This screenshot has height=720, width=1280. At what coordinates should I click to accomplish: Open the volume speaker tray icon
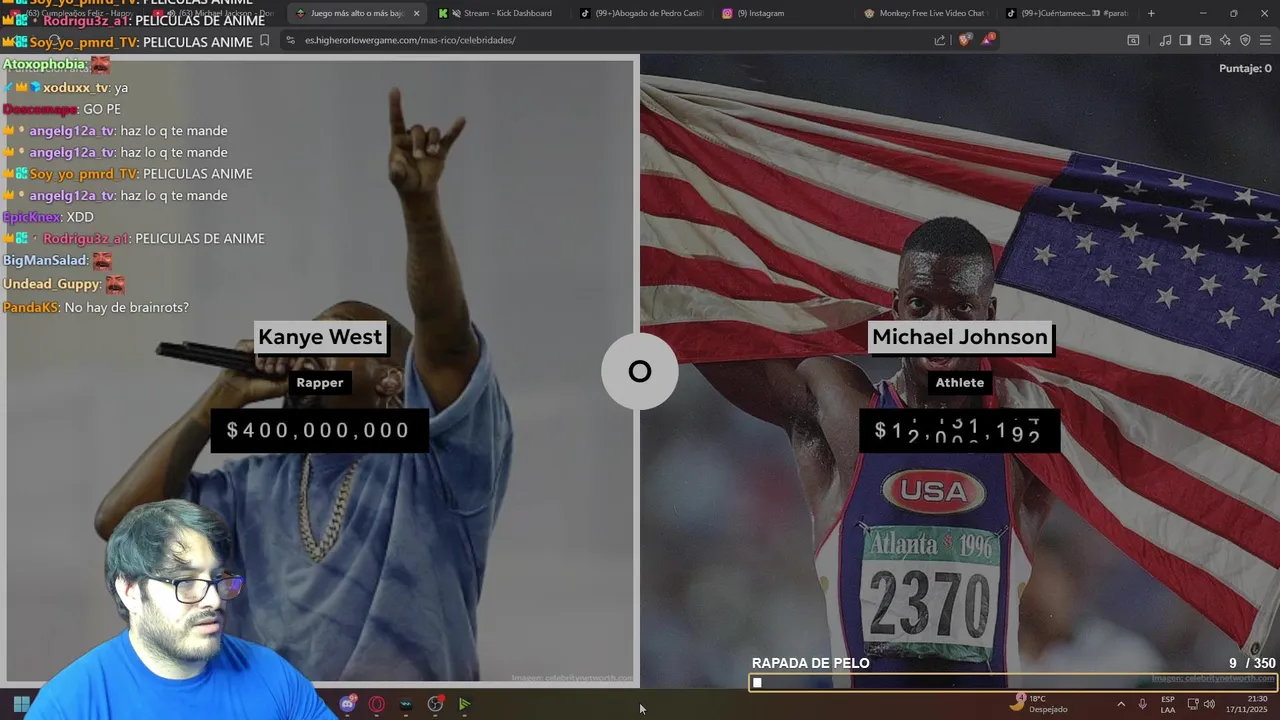coord(1209,704)
